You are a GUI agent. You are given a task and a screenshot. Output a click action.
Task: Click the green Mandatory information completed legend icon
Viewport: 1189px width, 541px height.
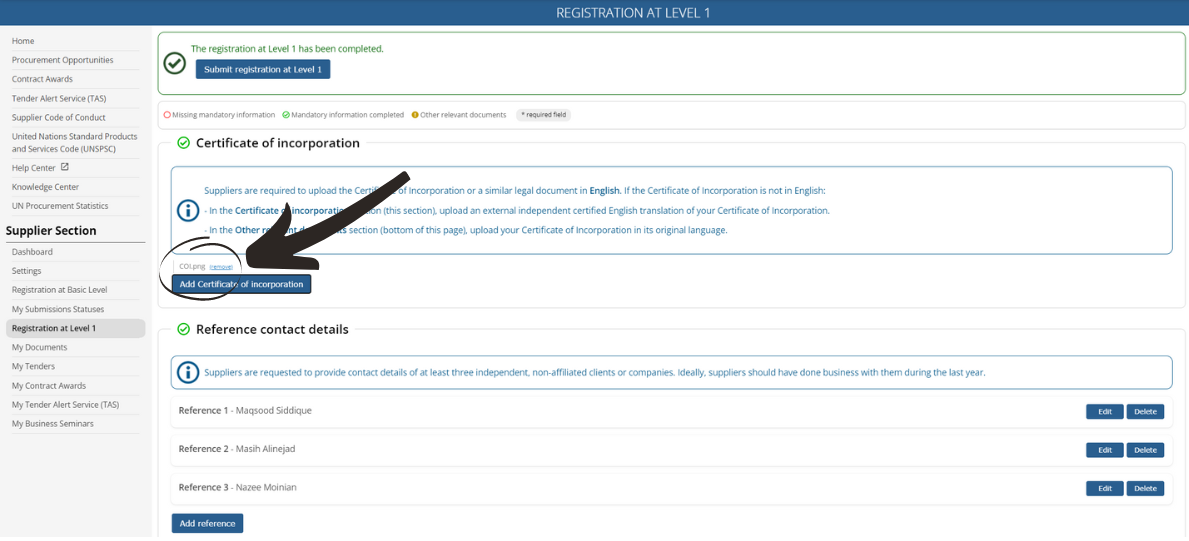(x=286, y=115)
